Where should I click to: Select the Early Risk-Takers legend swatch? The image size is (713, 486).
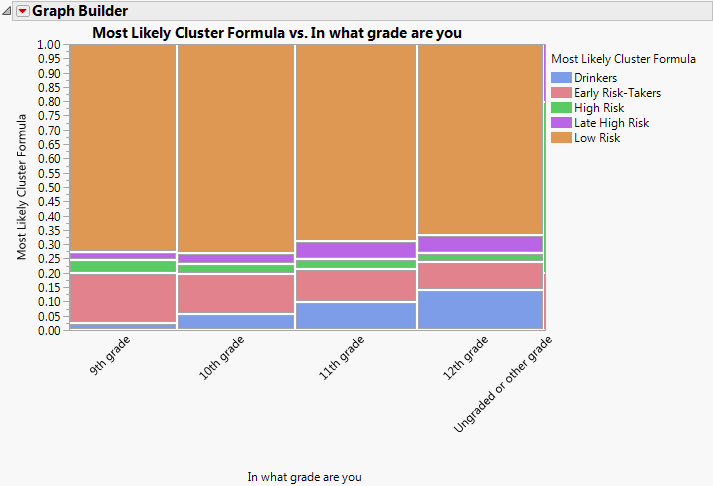coord(561,93)
